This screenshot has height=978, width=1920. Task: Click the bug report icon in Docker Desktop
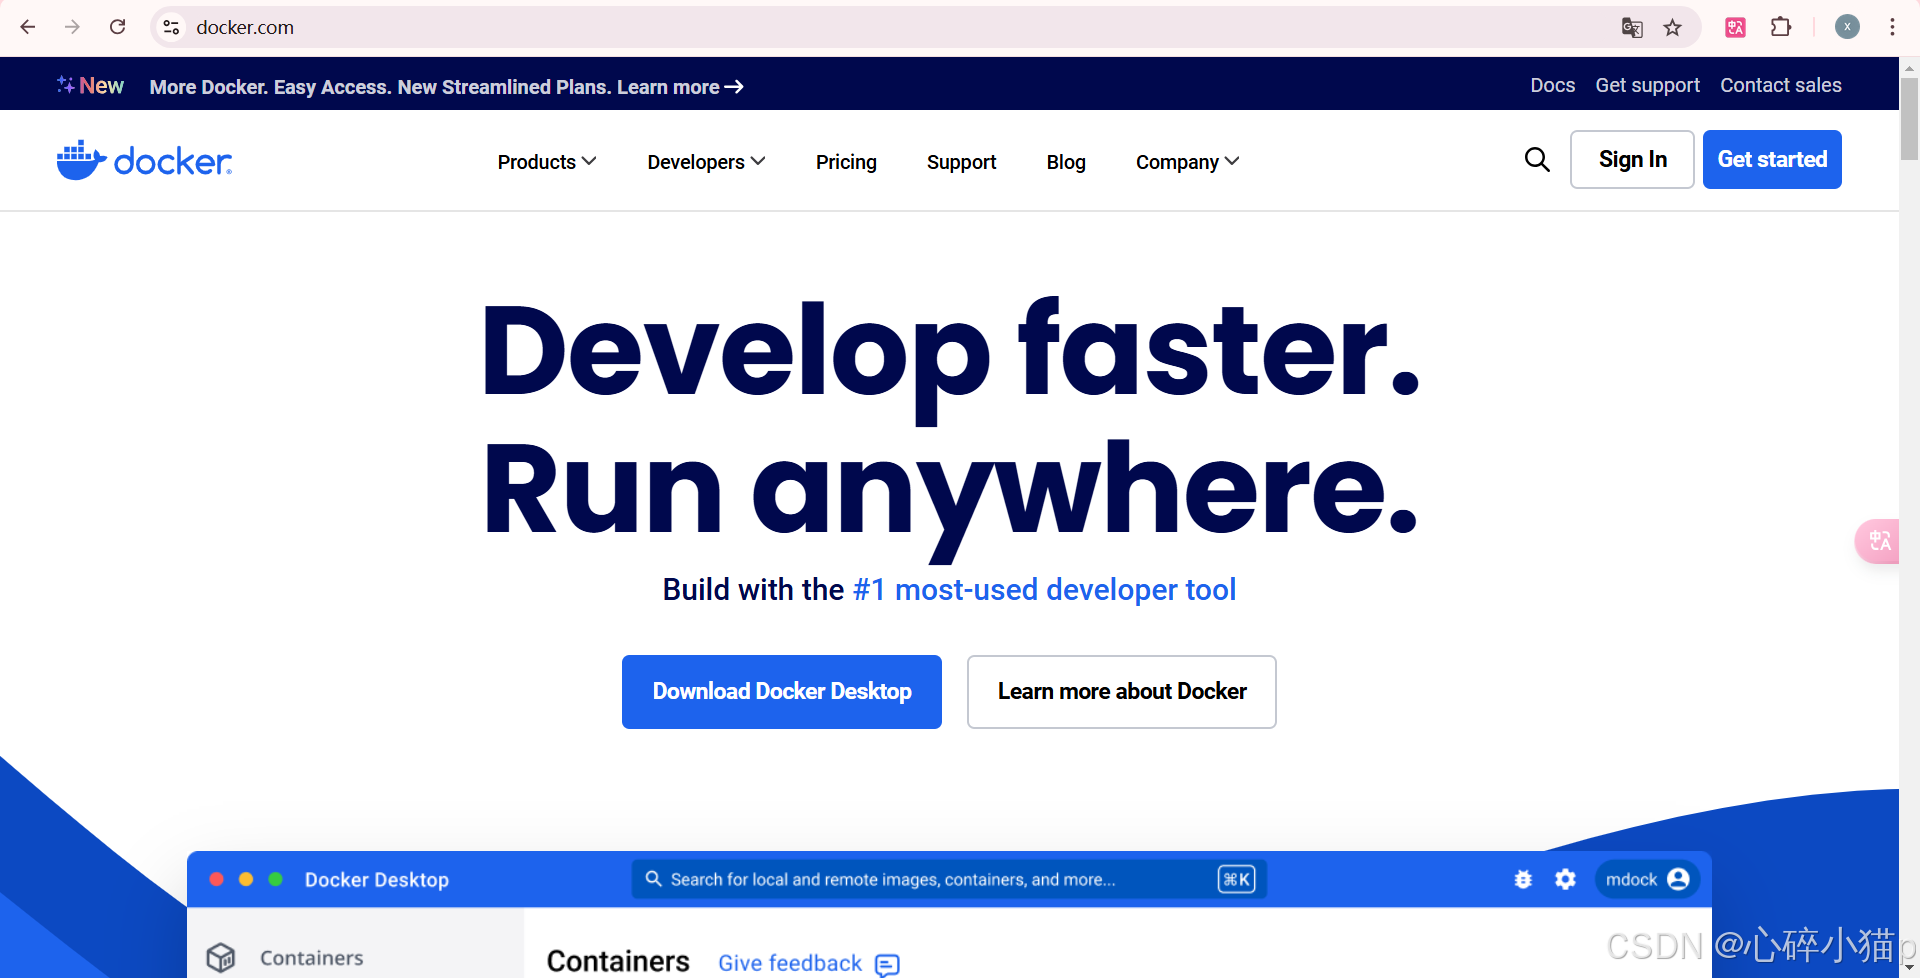[1523, 879]
